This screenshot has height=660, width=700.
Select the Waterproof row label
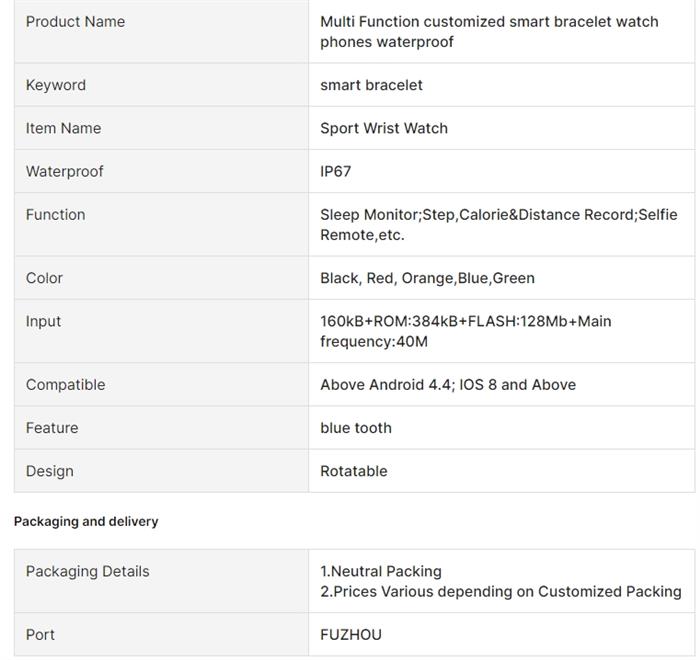pyautogui.click(x=65, y=171)
